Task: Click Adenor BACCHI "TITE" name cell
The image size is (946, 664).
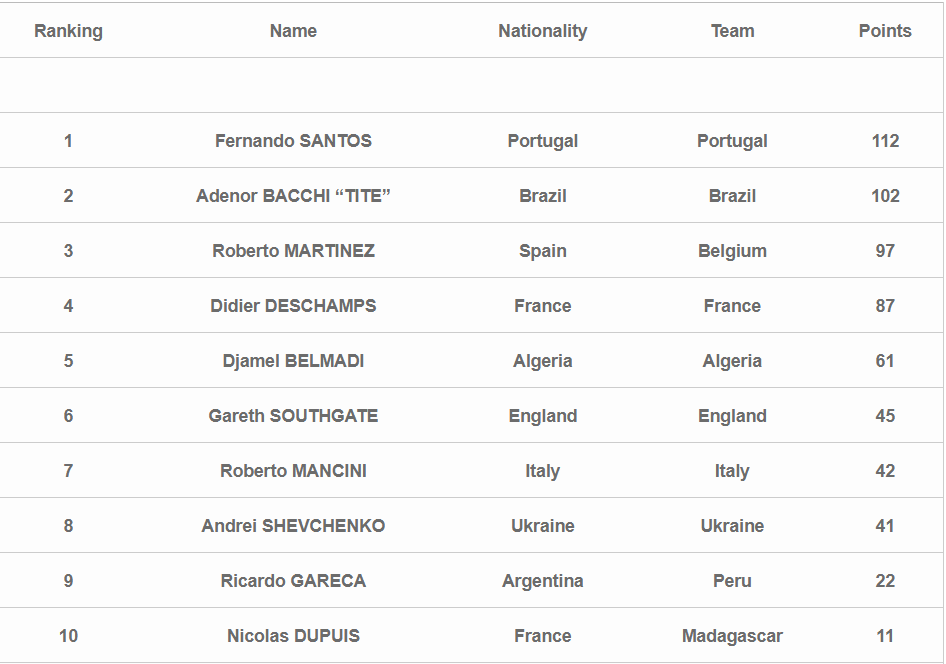Action: tap(293, 196)
